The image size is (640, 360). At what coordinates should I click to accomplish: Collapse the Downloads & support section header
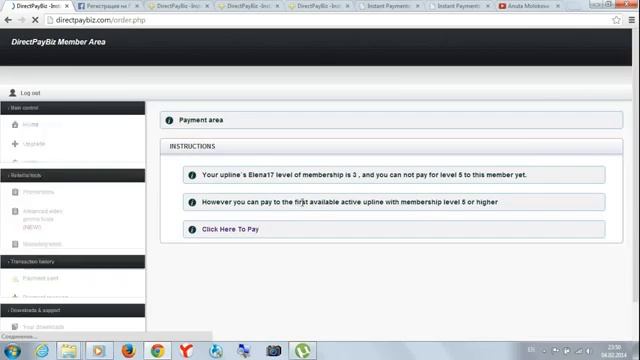tap(73, 310)
